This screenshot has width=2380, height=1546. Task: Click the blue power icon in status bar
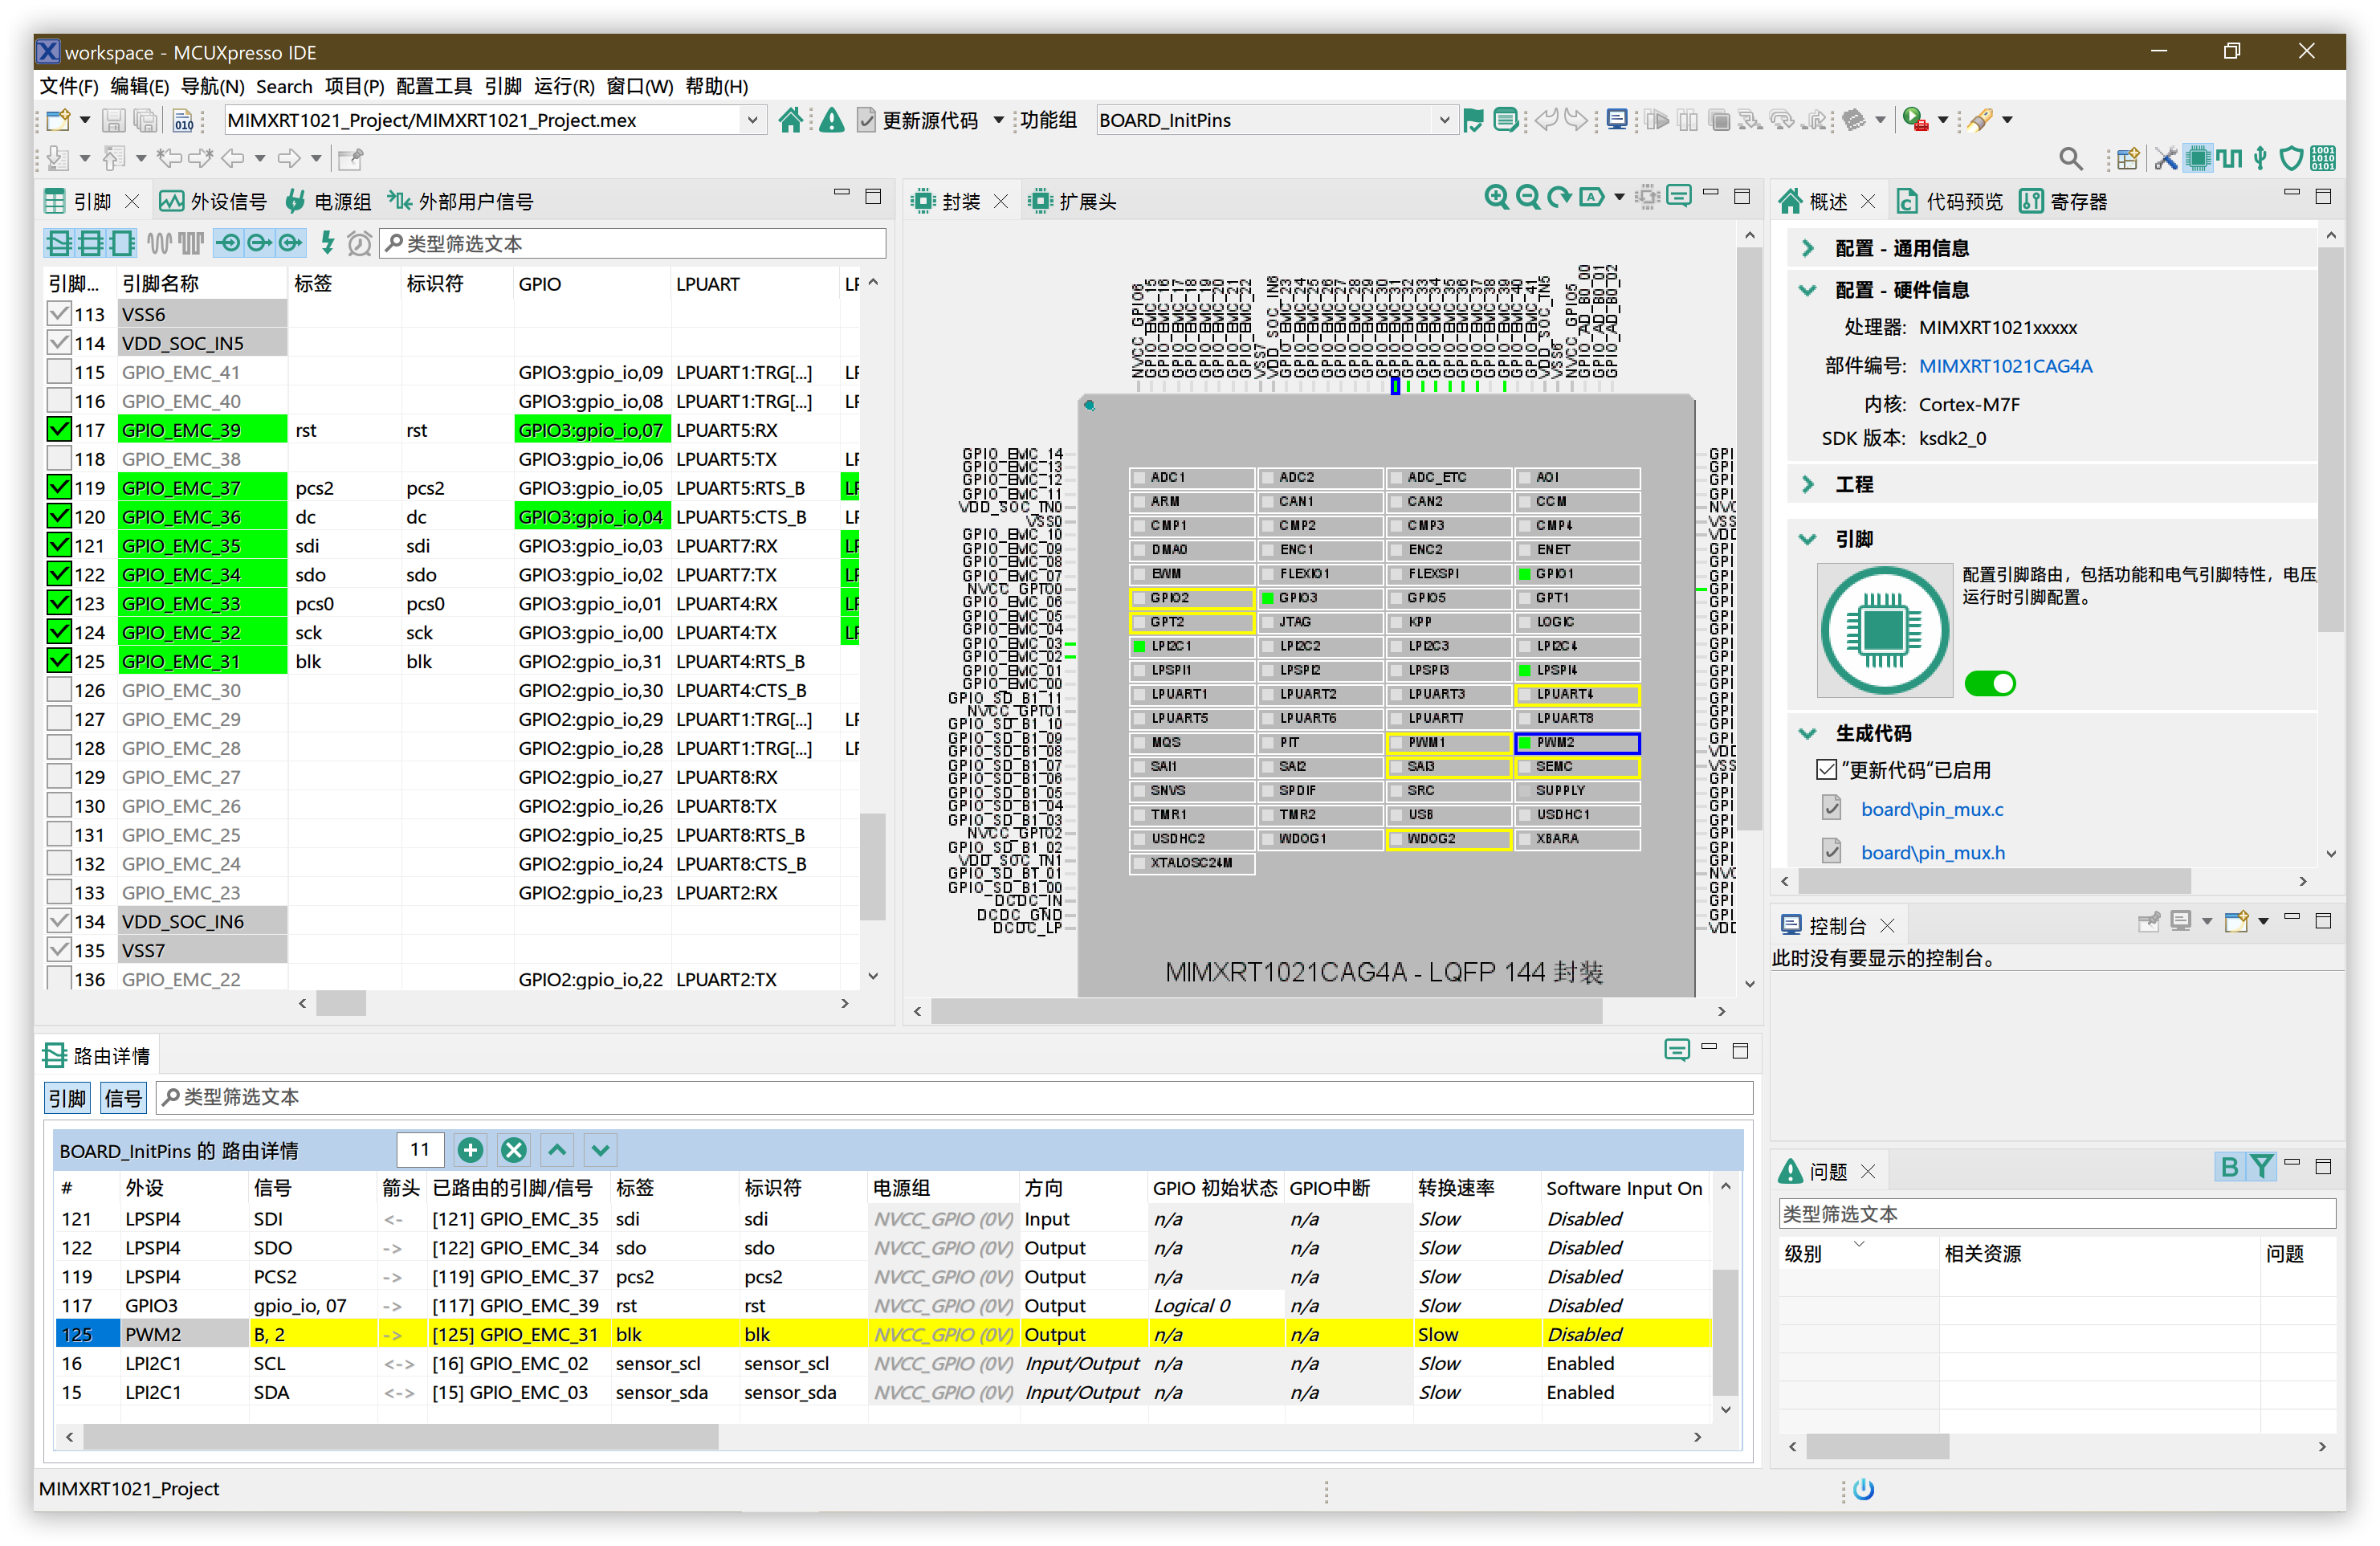(x=1863, y=1488)
